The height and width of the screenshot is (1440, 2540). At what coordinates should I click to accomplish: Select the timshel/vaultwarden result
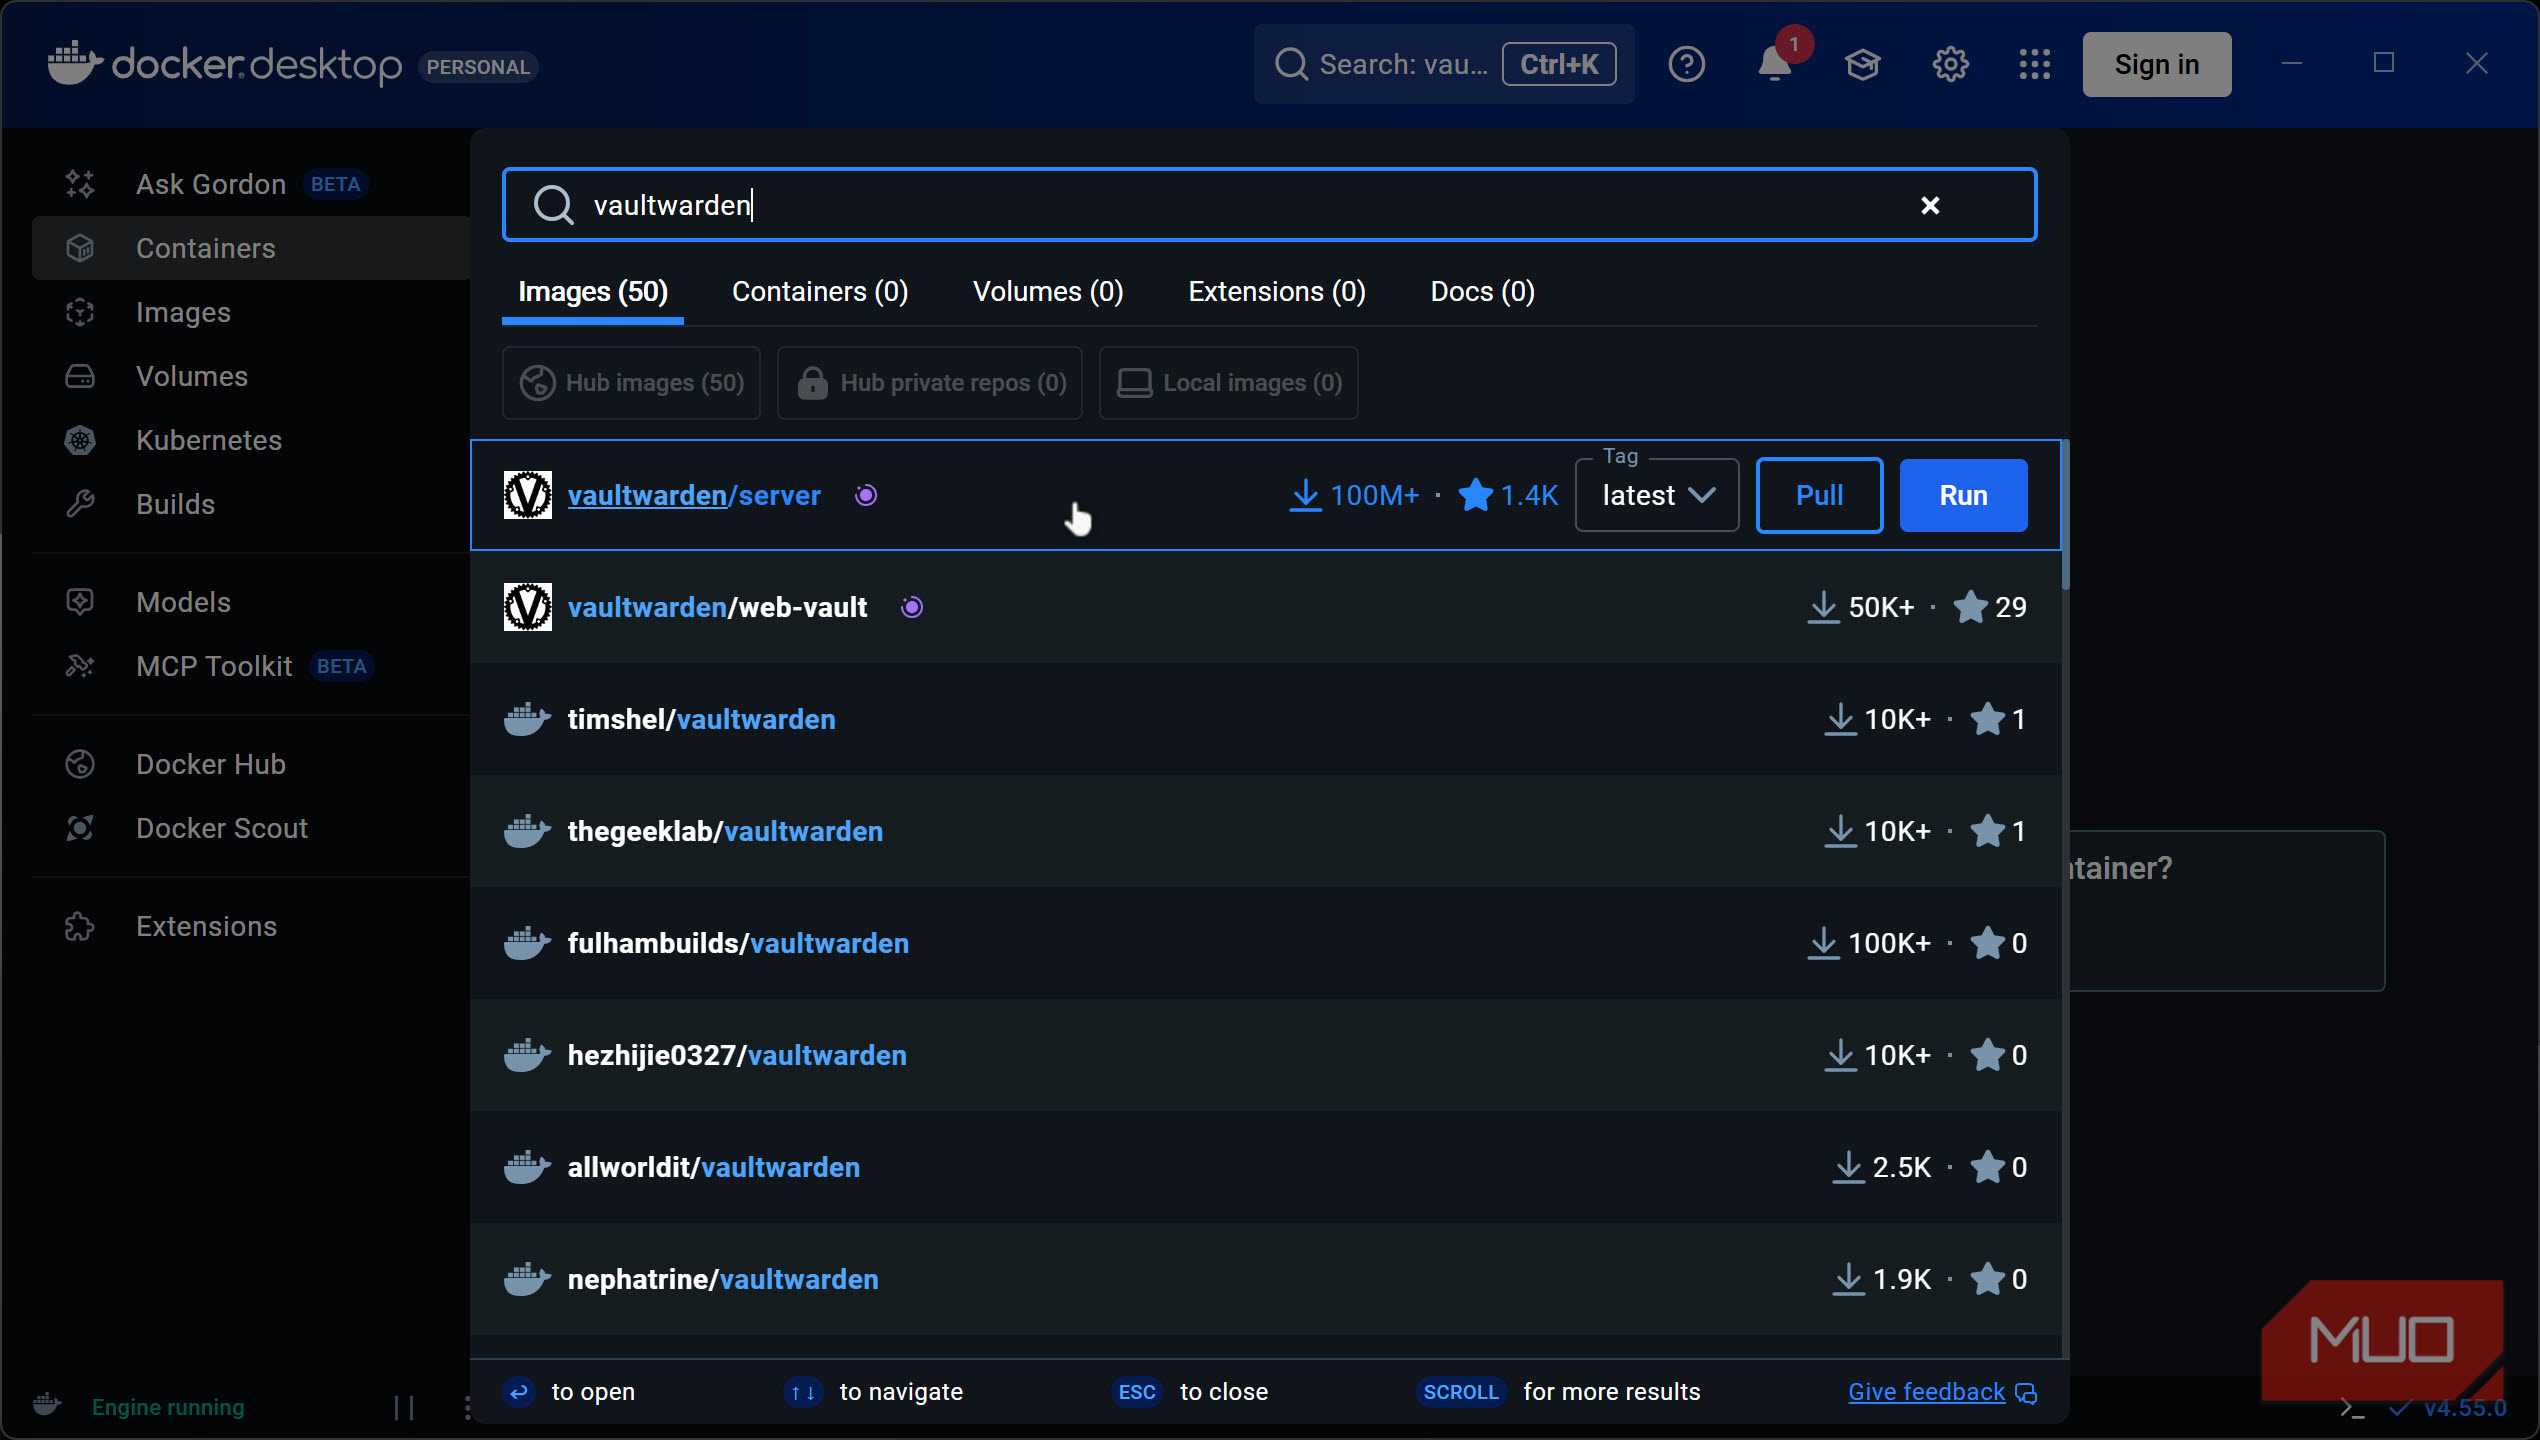1266,719
